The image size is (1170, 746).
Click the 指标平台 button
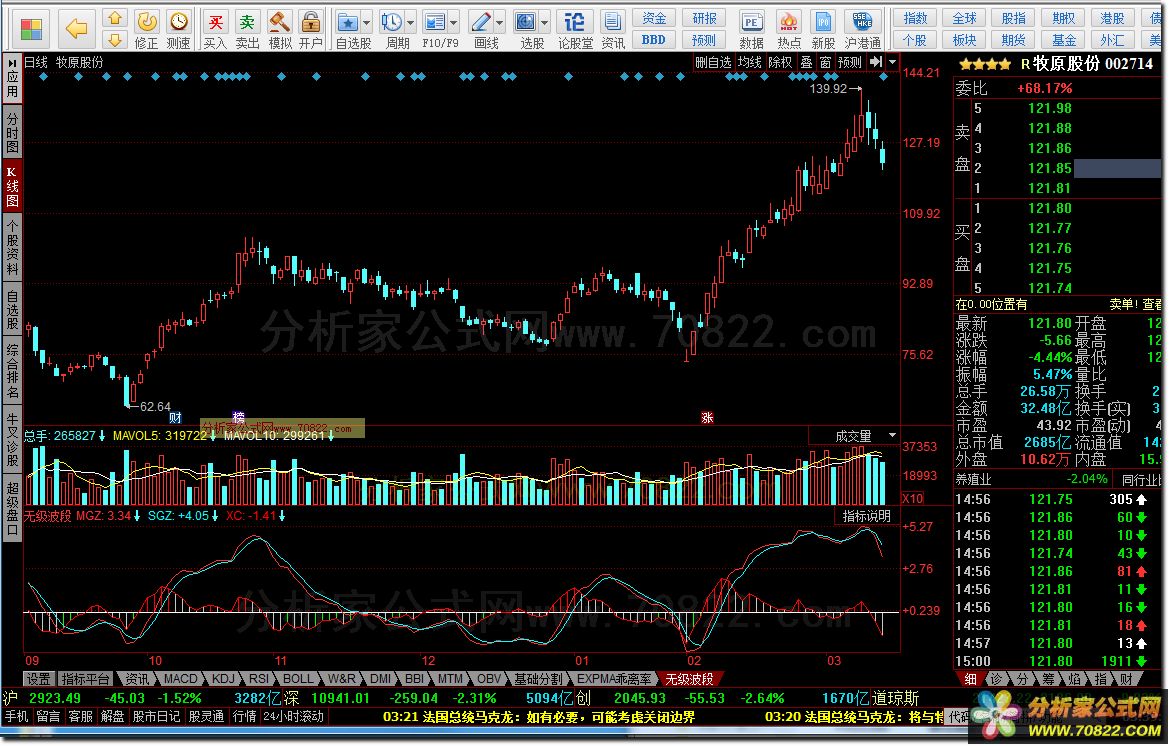point(85,679)
